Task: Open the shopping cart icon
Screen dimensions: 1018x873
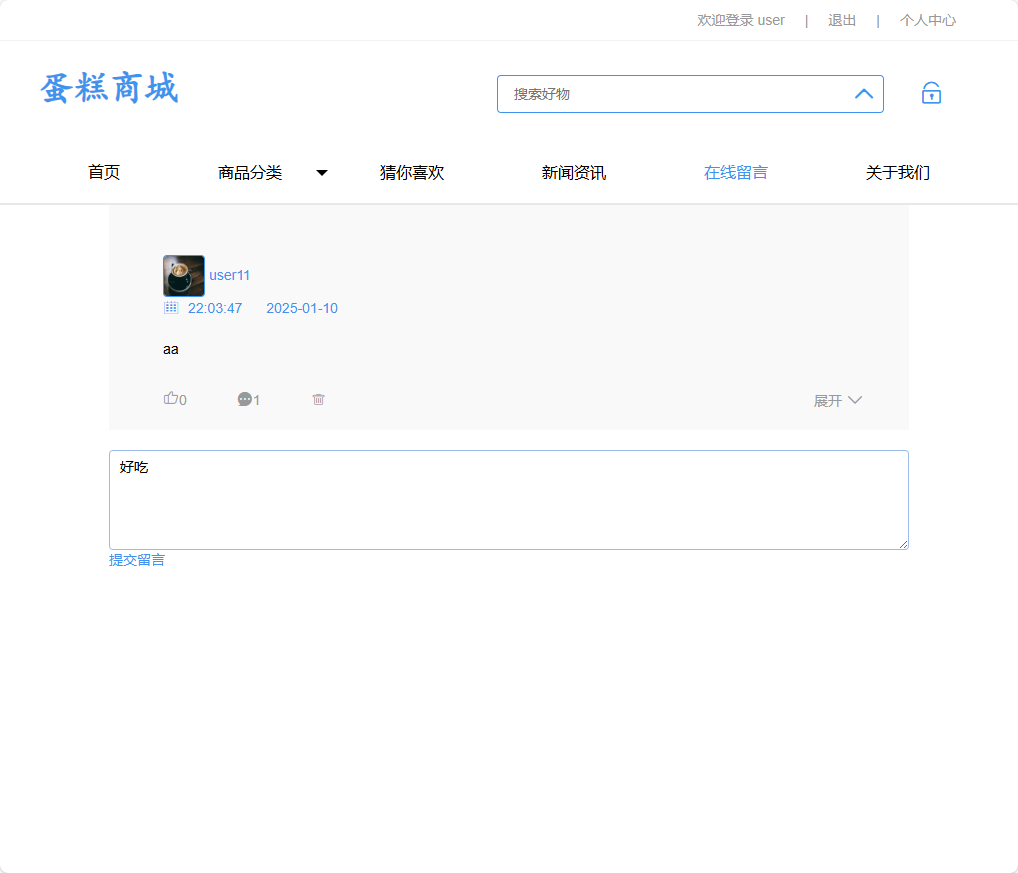Action: (931, 92)
